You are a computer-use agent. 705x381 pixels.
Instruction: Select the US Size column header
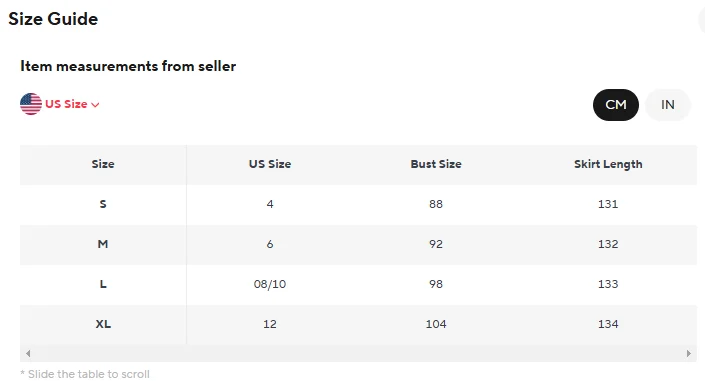click(x=270, y=164)
